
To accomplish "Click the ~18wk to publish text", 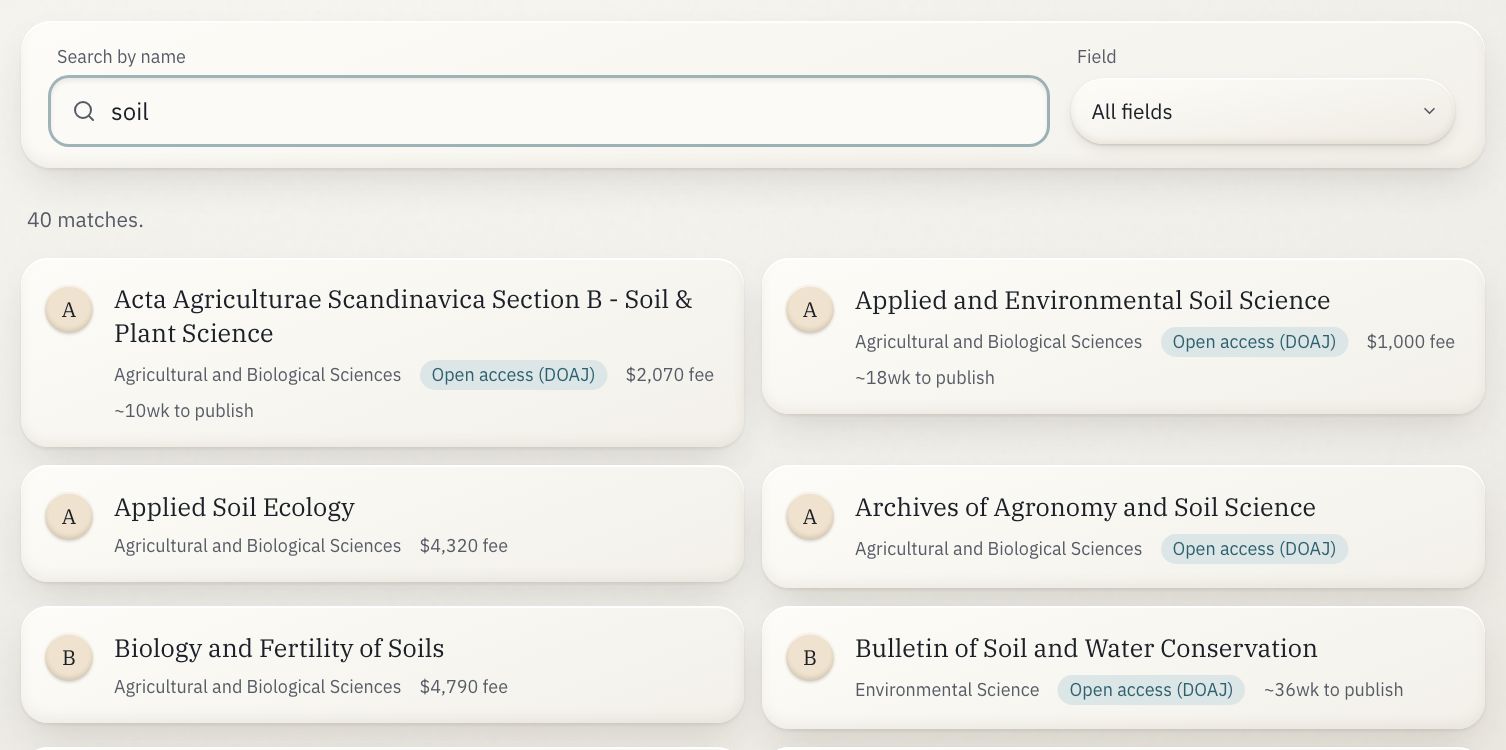I will tap(925, 378).
